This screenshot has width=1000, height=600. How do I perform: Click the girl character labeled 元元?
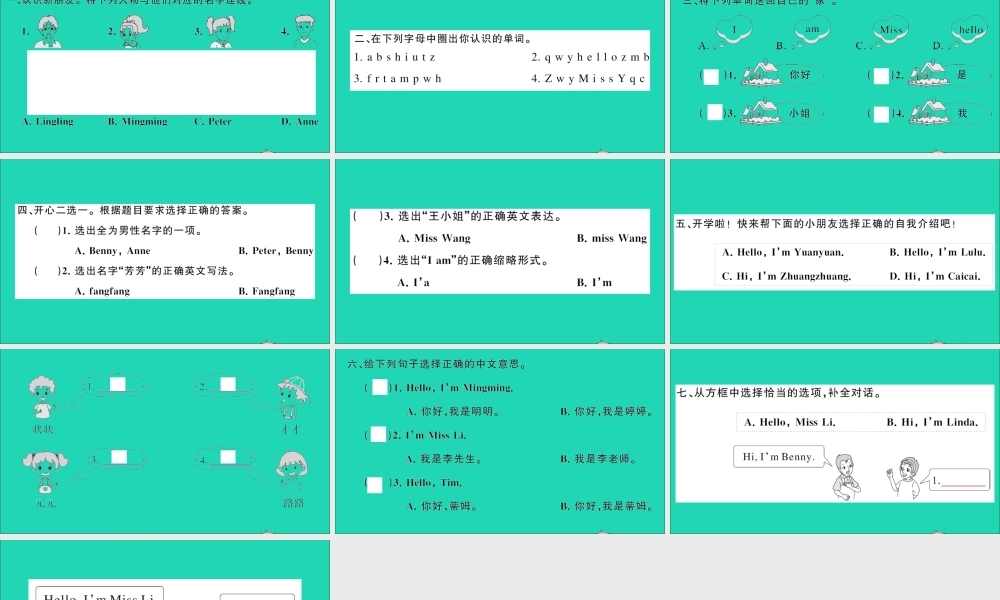pos(45,472)
